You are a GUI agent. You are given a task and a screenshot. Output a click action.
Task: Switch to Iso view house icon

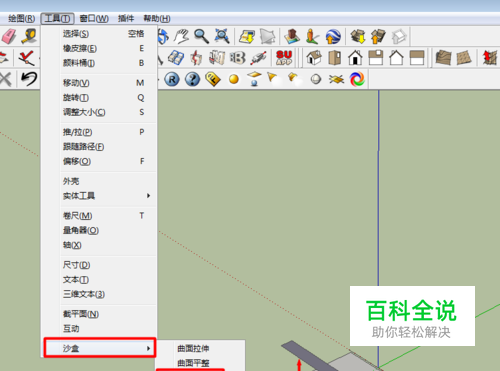(x=314, y=58)
